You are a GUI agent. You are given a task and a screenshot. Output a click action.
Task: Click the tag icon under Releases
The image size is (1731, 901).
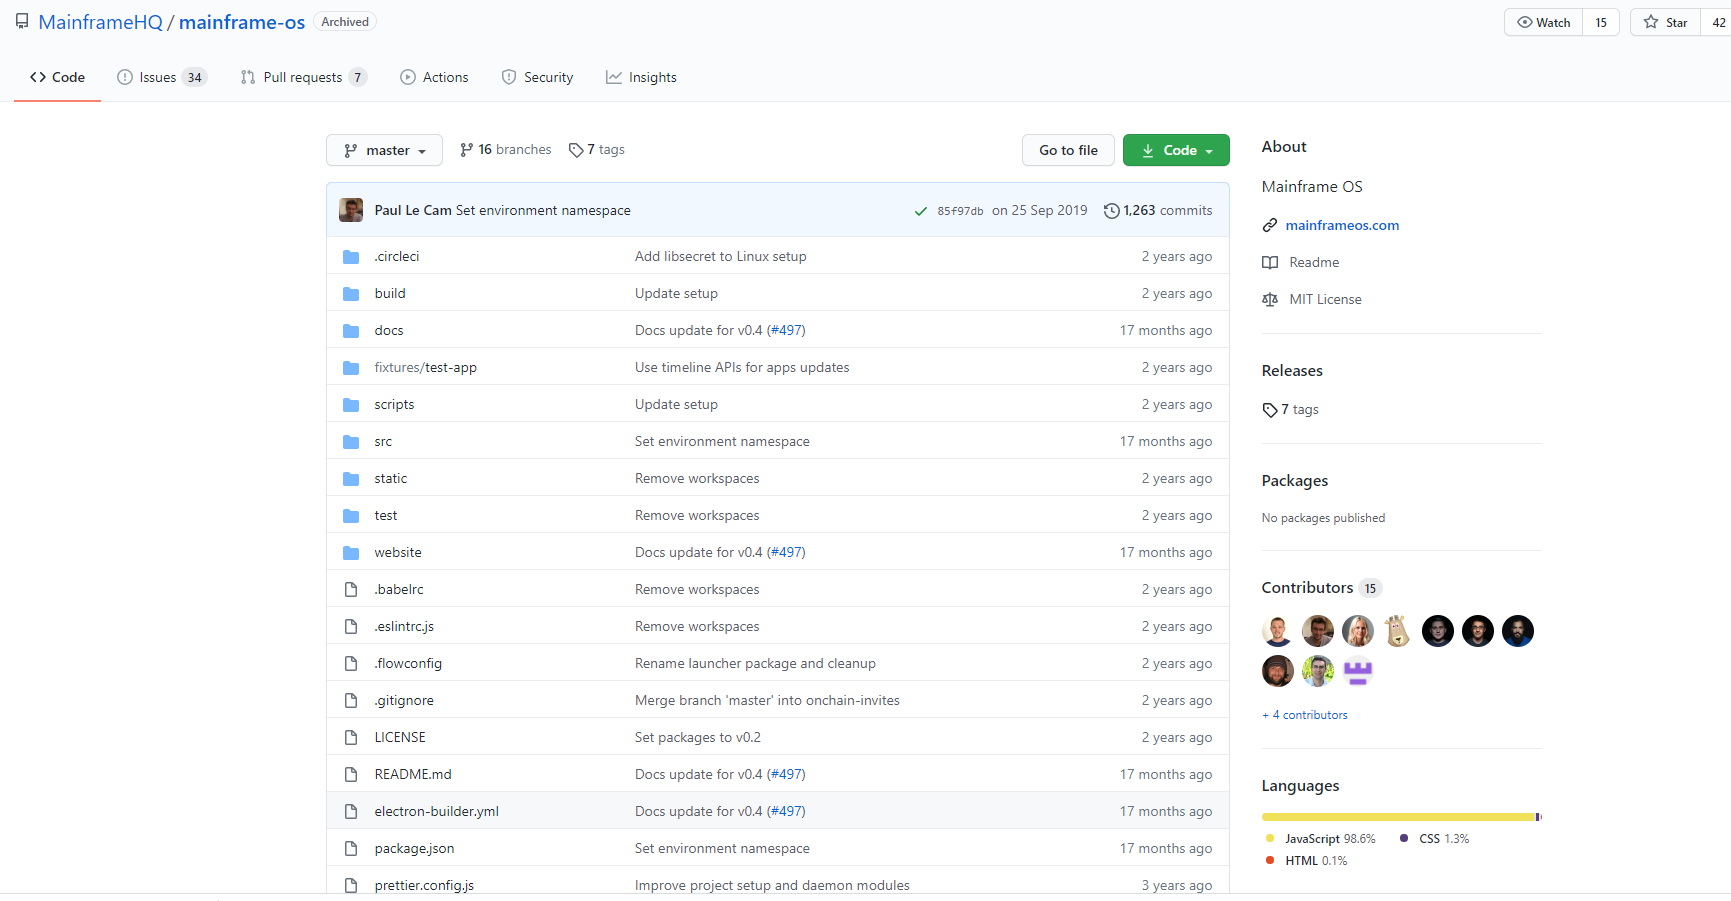(x=1270, y=410)
